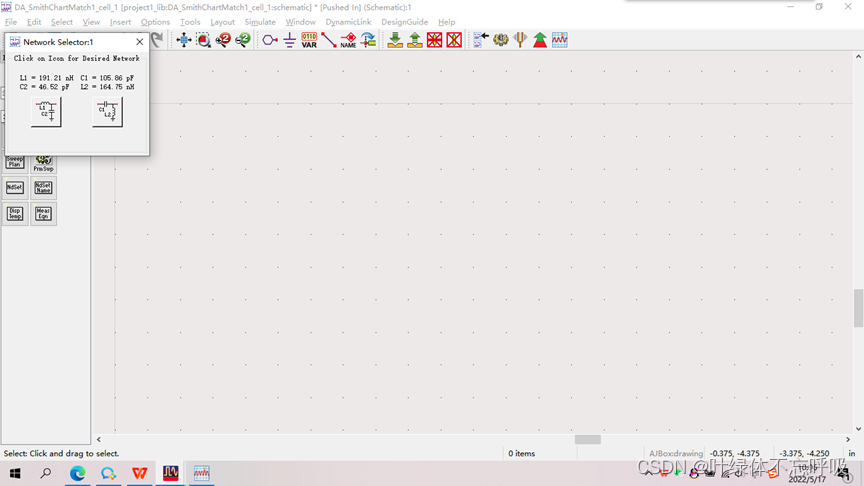
Task: Click the VAR insert variable icon
Action: click(x=309, y=40)
